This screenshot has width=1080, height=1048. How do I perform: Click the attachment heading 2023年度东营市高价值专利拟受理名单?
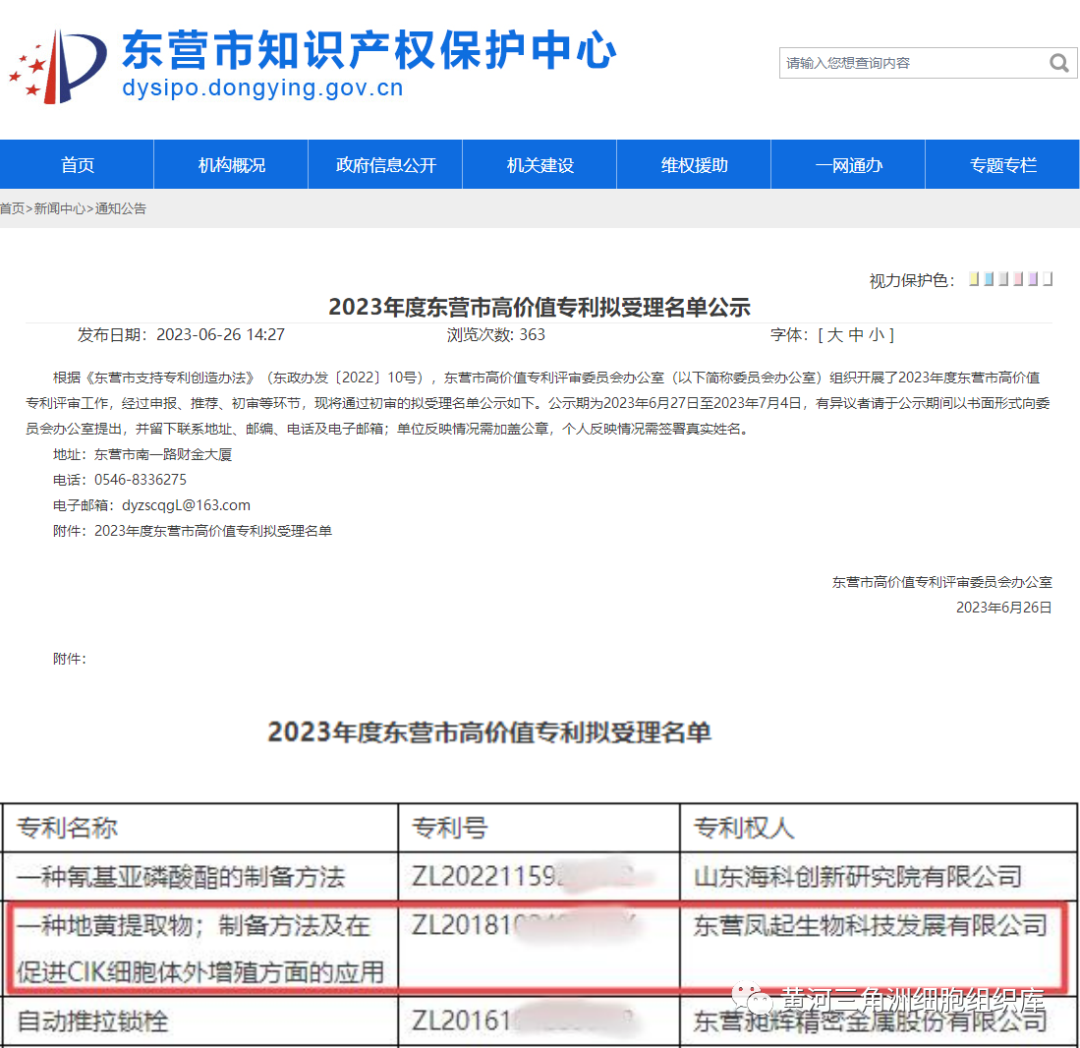click(x=489, y=732)
